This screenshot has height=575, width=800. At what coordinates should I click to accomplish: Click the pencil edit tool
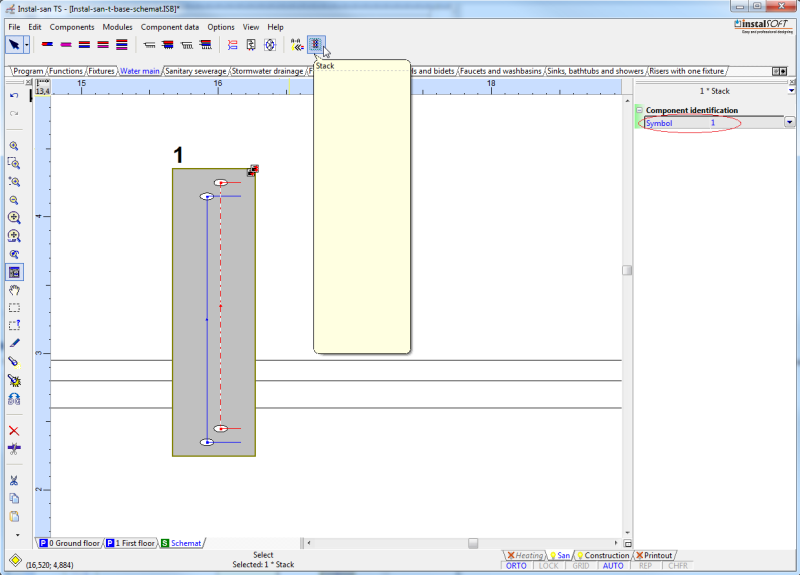pos(14,343)
